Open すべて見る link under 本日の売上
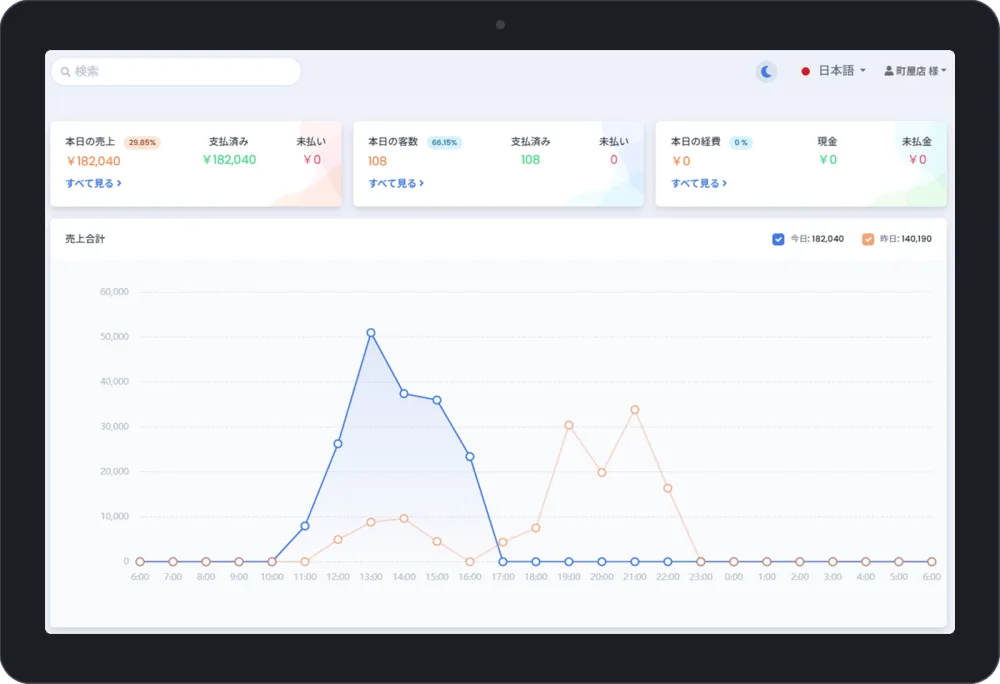1000x684 pixels. (93, 183)
